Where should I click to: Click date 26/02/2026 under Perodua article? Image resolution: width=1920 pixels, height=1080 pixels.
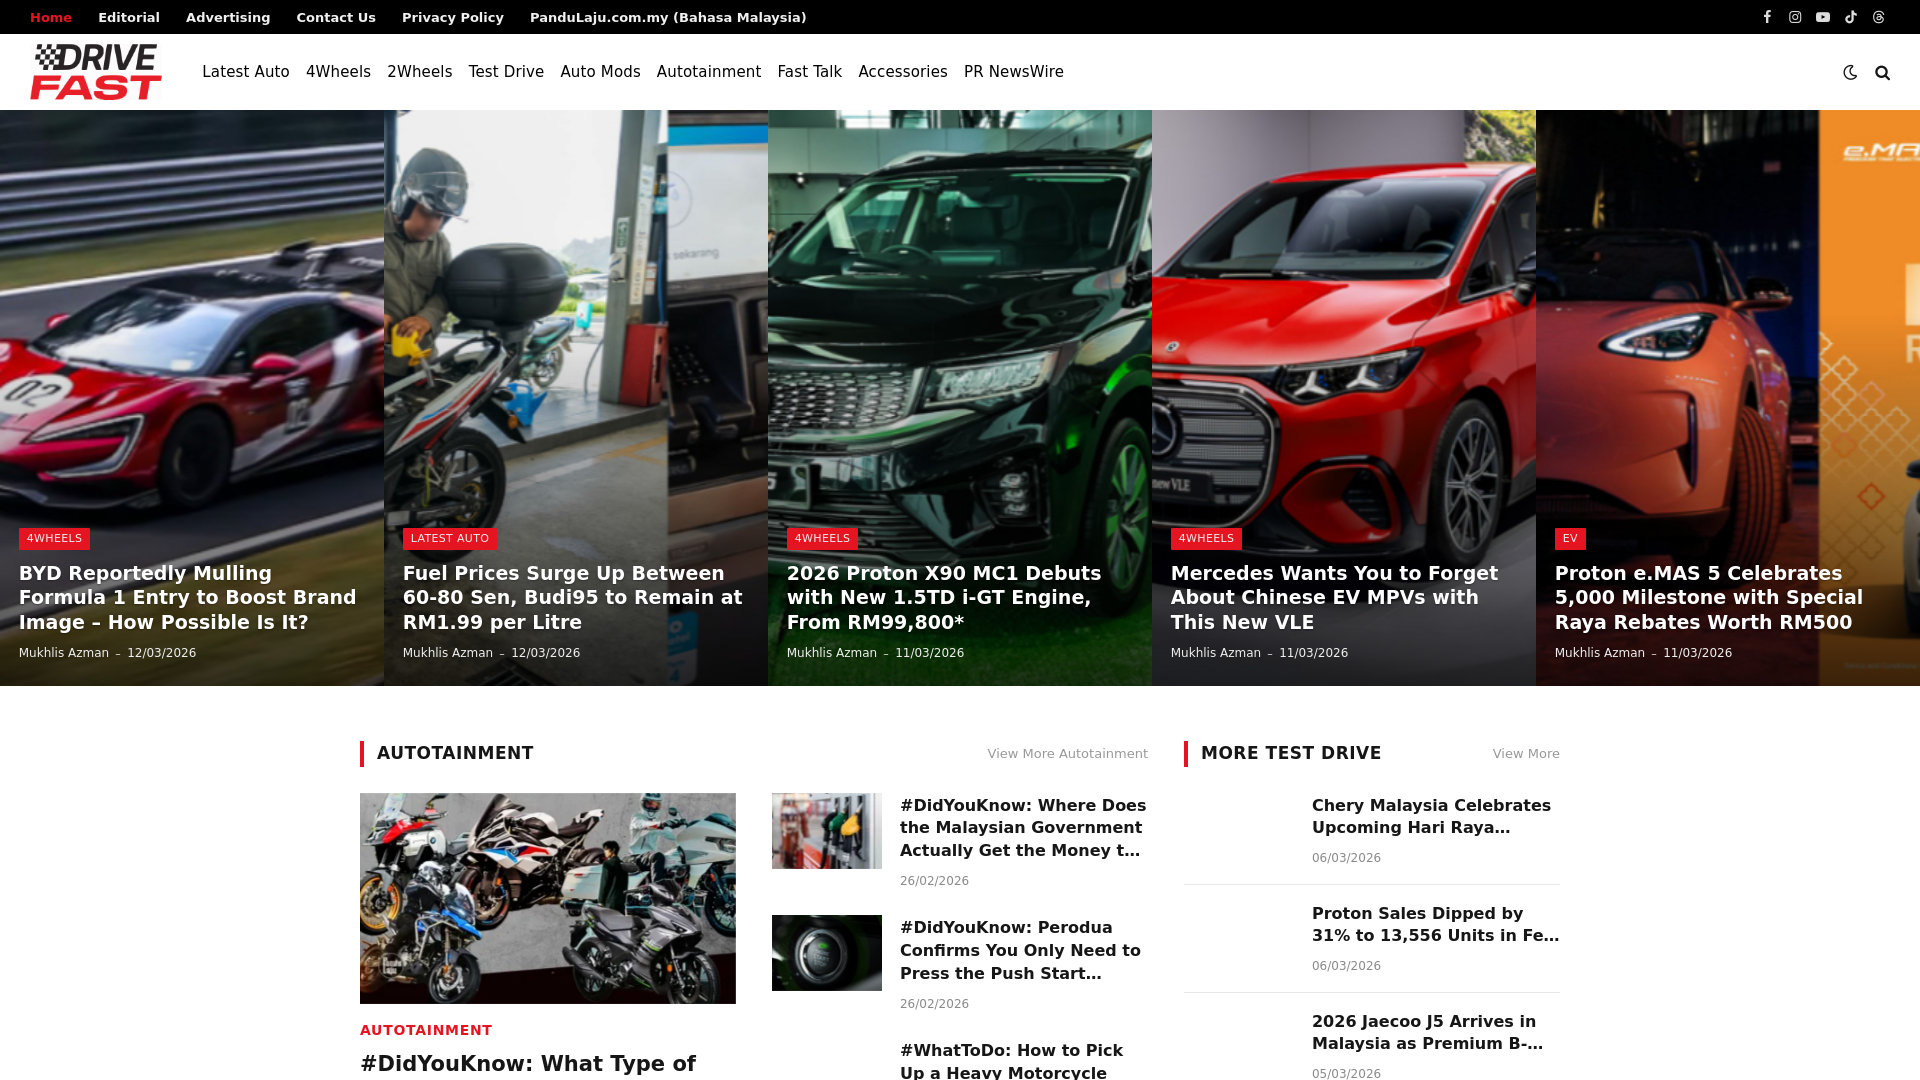[x=934, y=1004]
